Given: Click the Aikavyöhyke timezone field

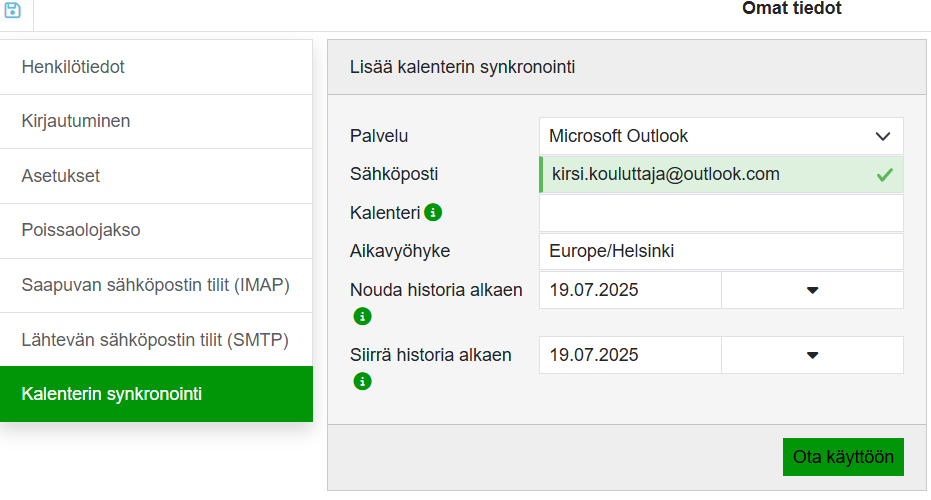Looking at the screenshot, I should click(x=720, y=251).
